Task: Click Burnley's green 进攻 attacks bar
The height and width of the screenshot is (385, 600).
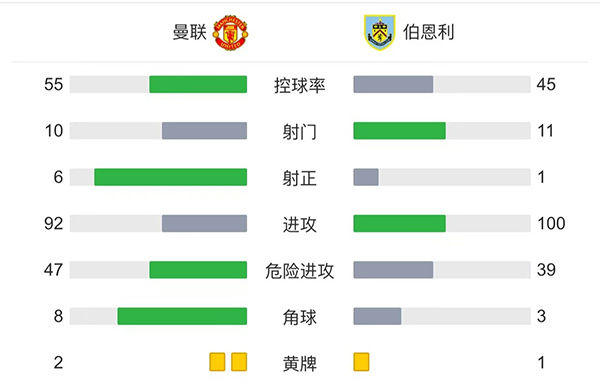Action: click(x=399, y=223)
